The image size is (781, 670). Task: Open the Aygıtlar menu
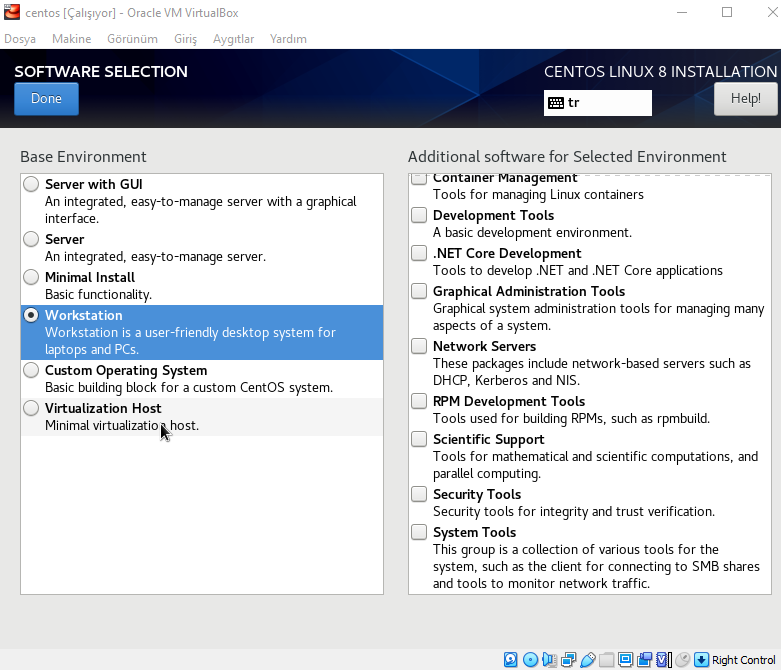click(x=234, y=39)
